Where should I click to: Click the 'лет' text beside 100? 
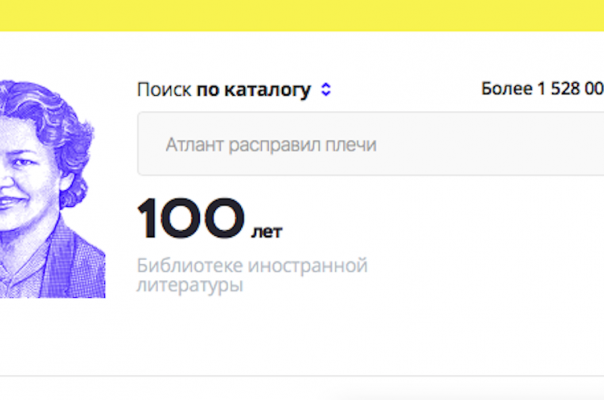point(267,232)
